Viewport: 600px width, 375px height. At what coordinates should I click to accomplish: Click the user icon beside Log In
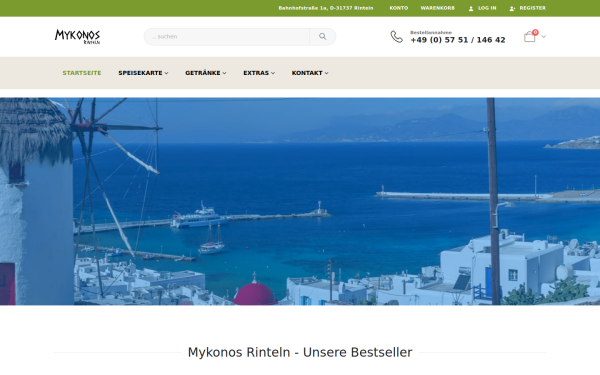pos(471,8)
